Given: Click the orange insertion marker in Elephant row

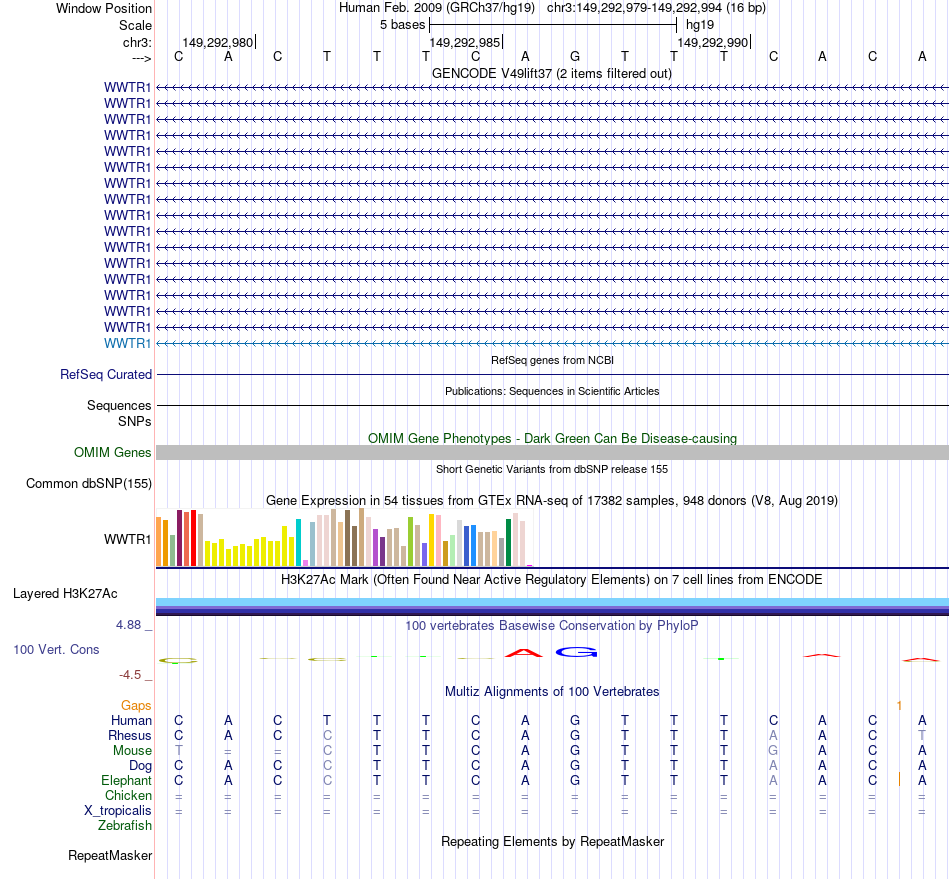Looking at the screenshot, I should pos(899,780).
